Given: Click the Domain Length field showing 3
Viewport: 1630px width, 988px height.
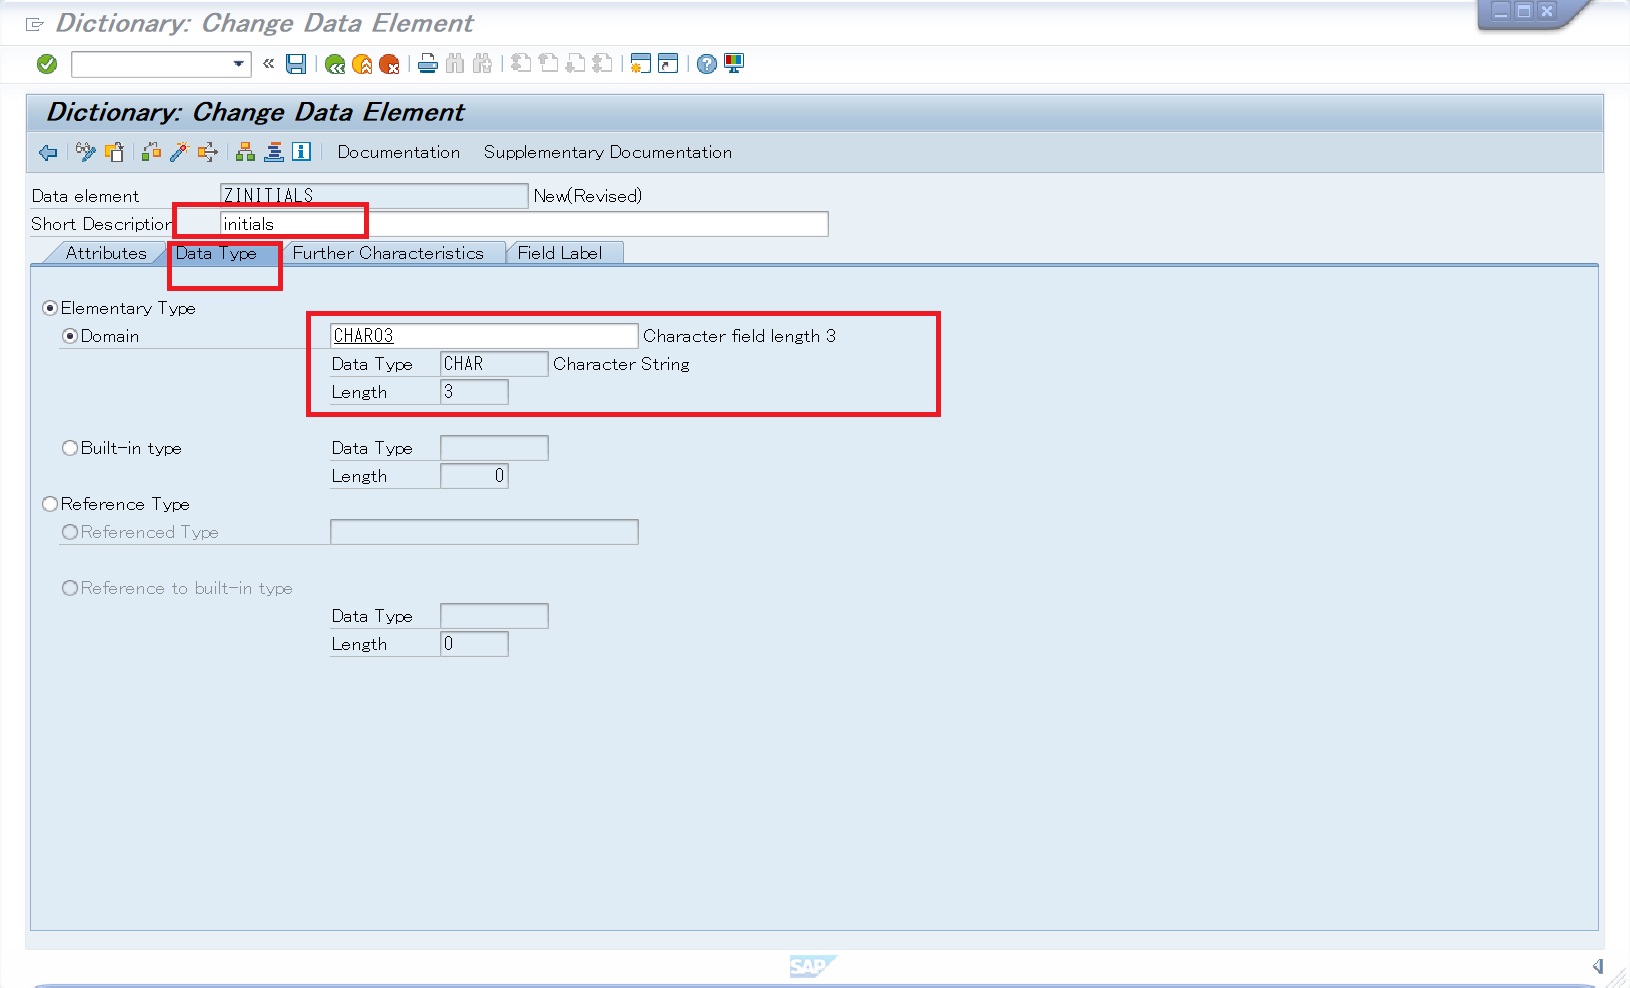Looking at the screenshot, I should coord(474,392).
